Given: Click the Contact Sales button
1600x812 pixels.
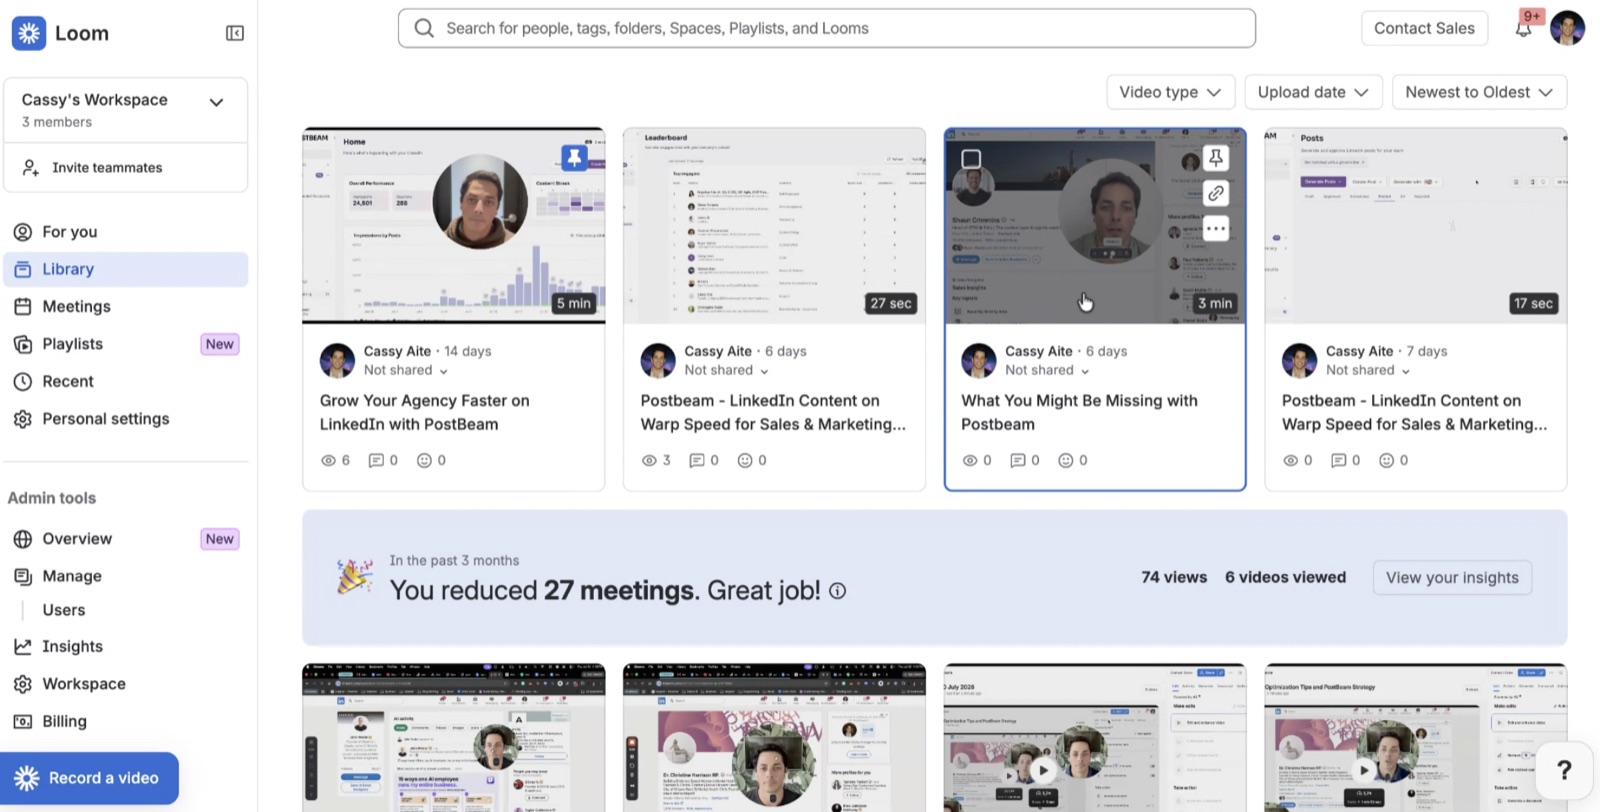Looking at the screenshot, I should [1424, 28].
